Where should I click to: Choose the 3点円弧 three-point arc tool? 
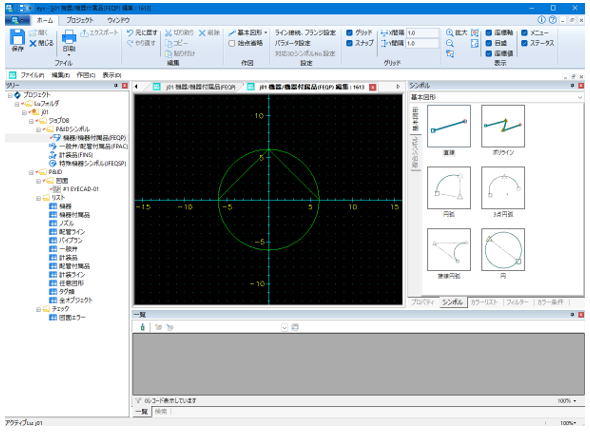(503, 188)
